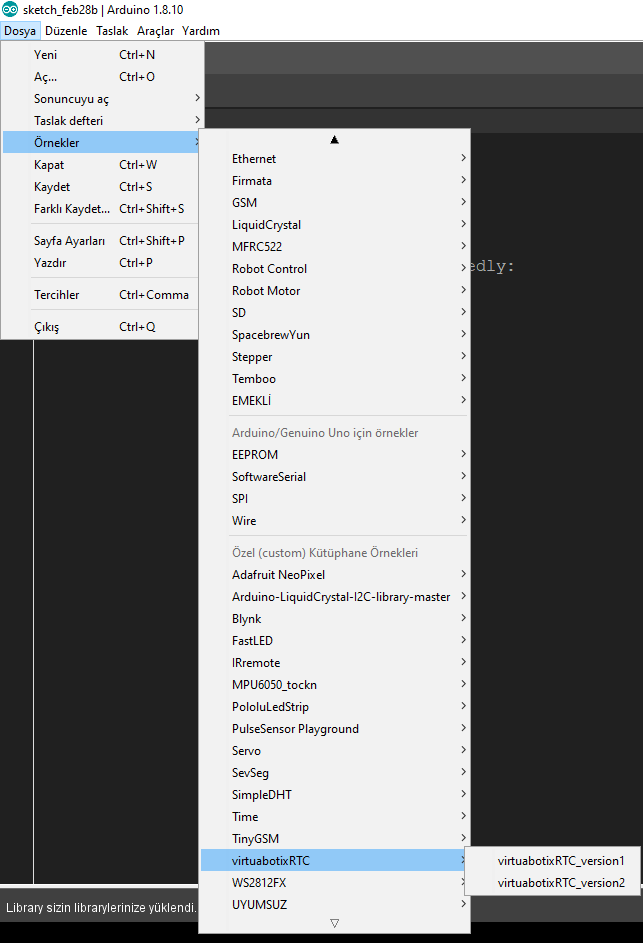Open Stepper examples submenu
The height and width of the screenshot is (943, 643).
pyautogui.click(x=334, y=357)
